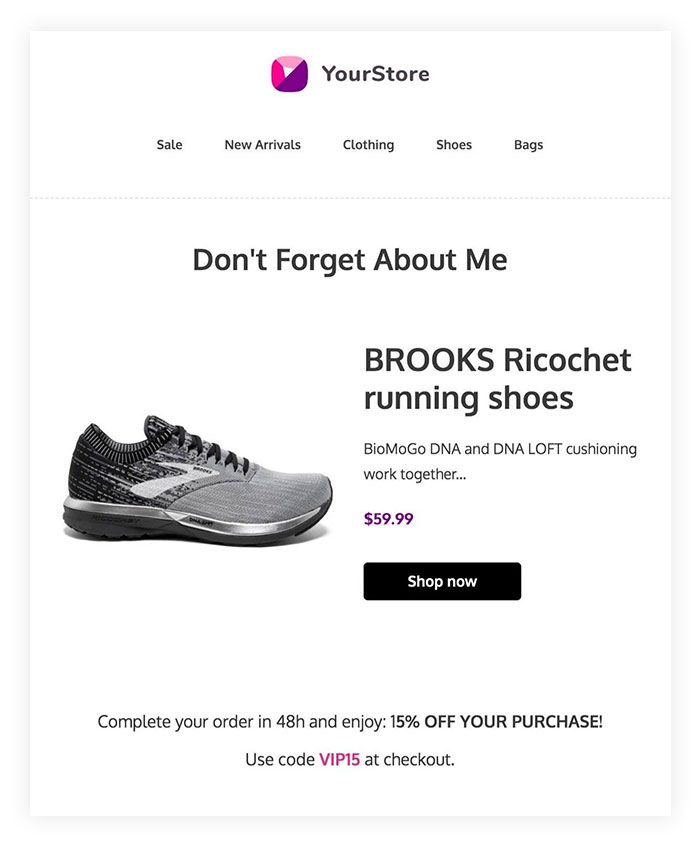The width and height of the screenshot is (700, 846).
Task: Select the "BROOKS Ricochet" title line
Action: (497, 359)
